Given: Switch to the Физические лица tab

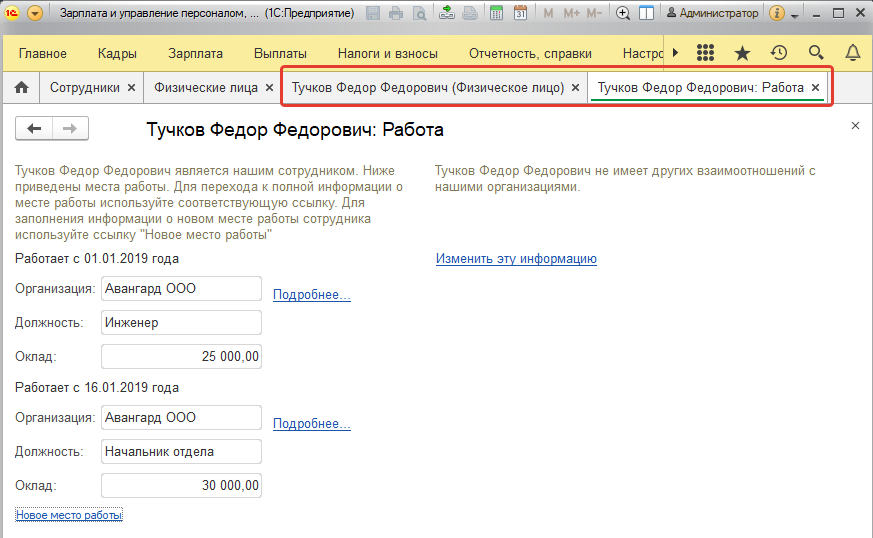Looking at the screenshot, I should [205, 88].
